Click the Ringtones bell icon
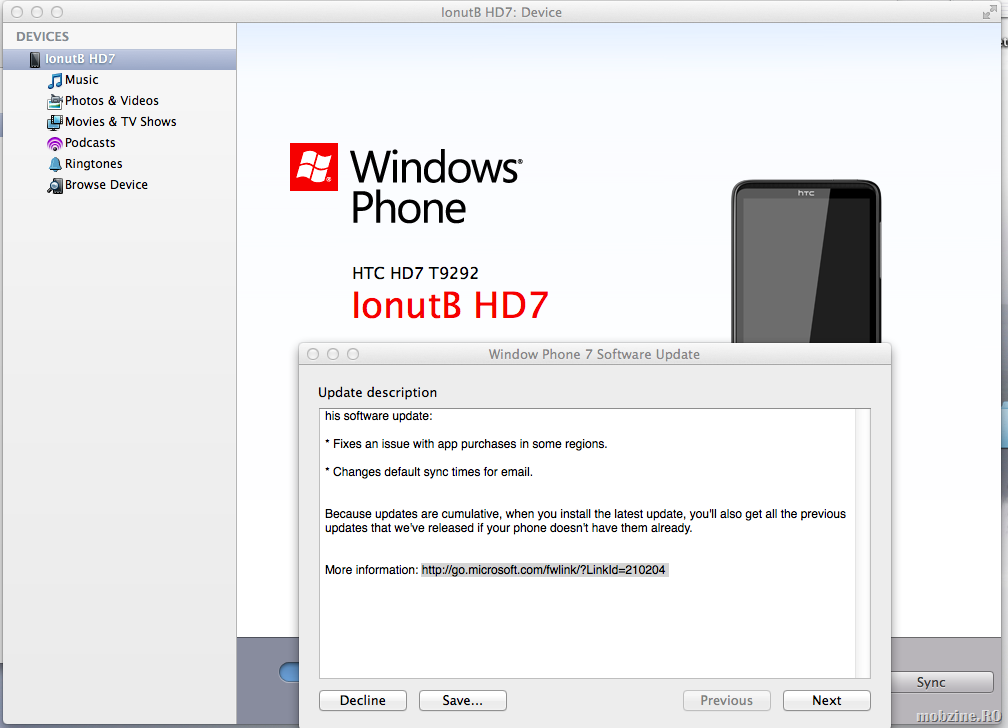Image resolution: width=1008 pixels, height=728 pixels. (55, 164)
